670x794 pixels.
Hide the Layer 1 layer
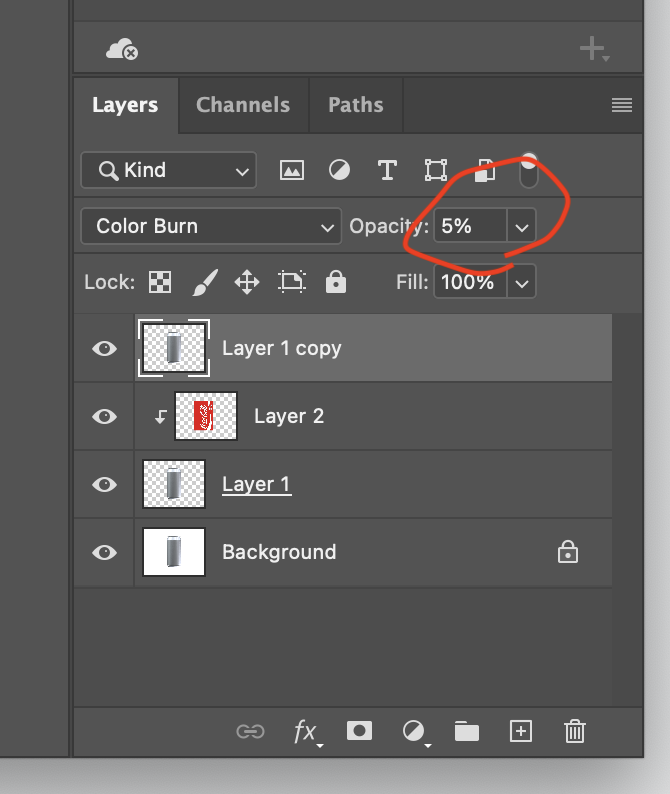point(105,484)
